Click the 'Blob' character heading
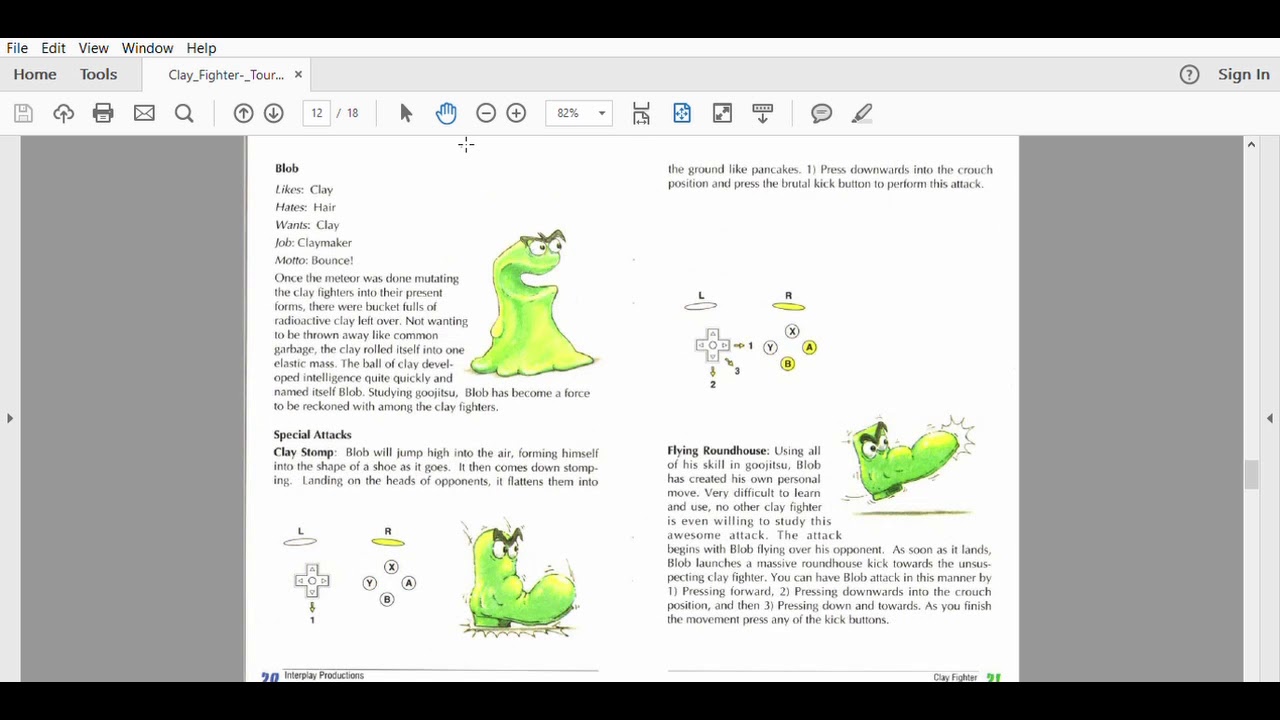 click(x=287, y=168)
